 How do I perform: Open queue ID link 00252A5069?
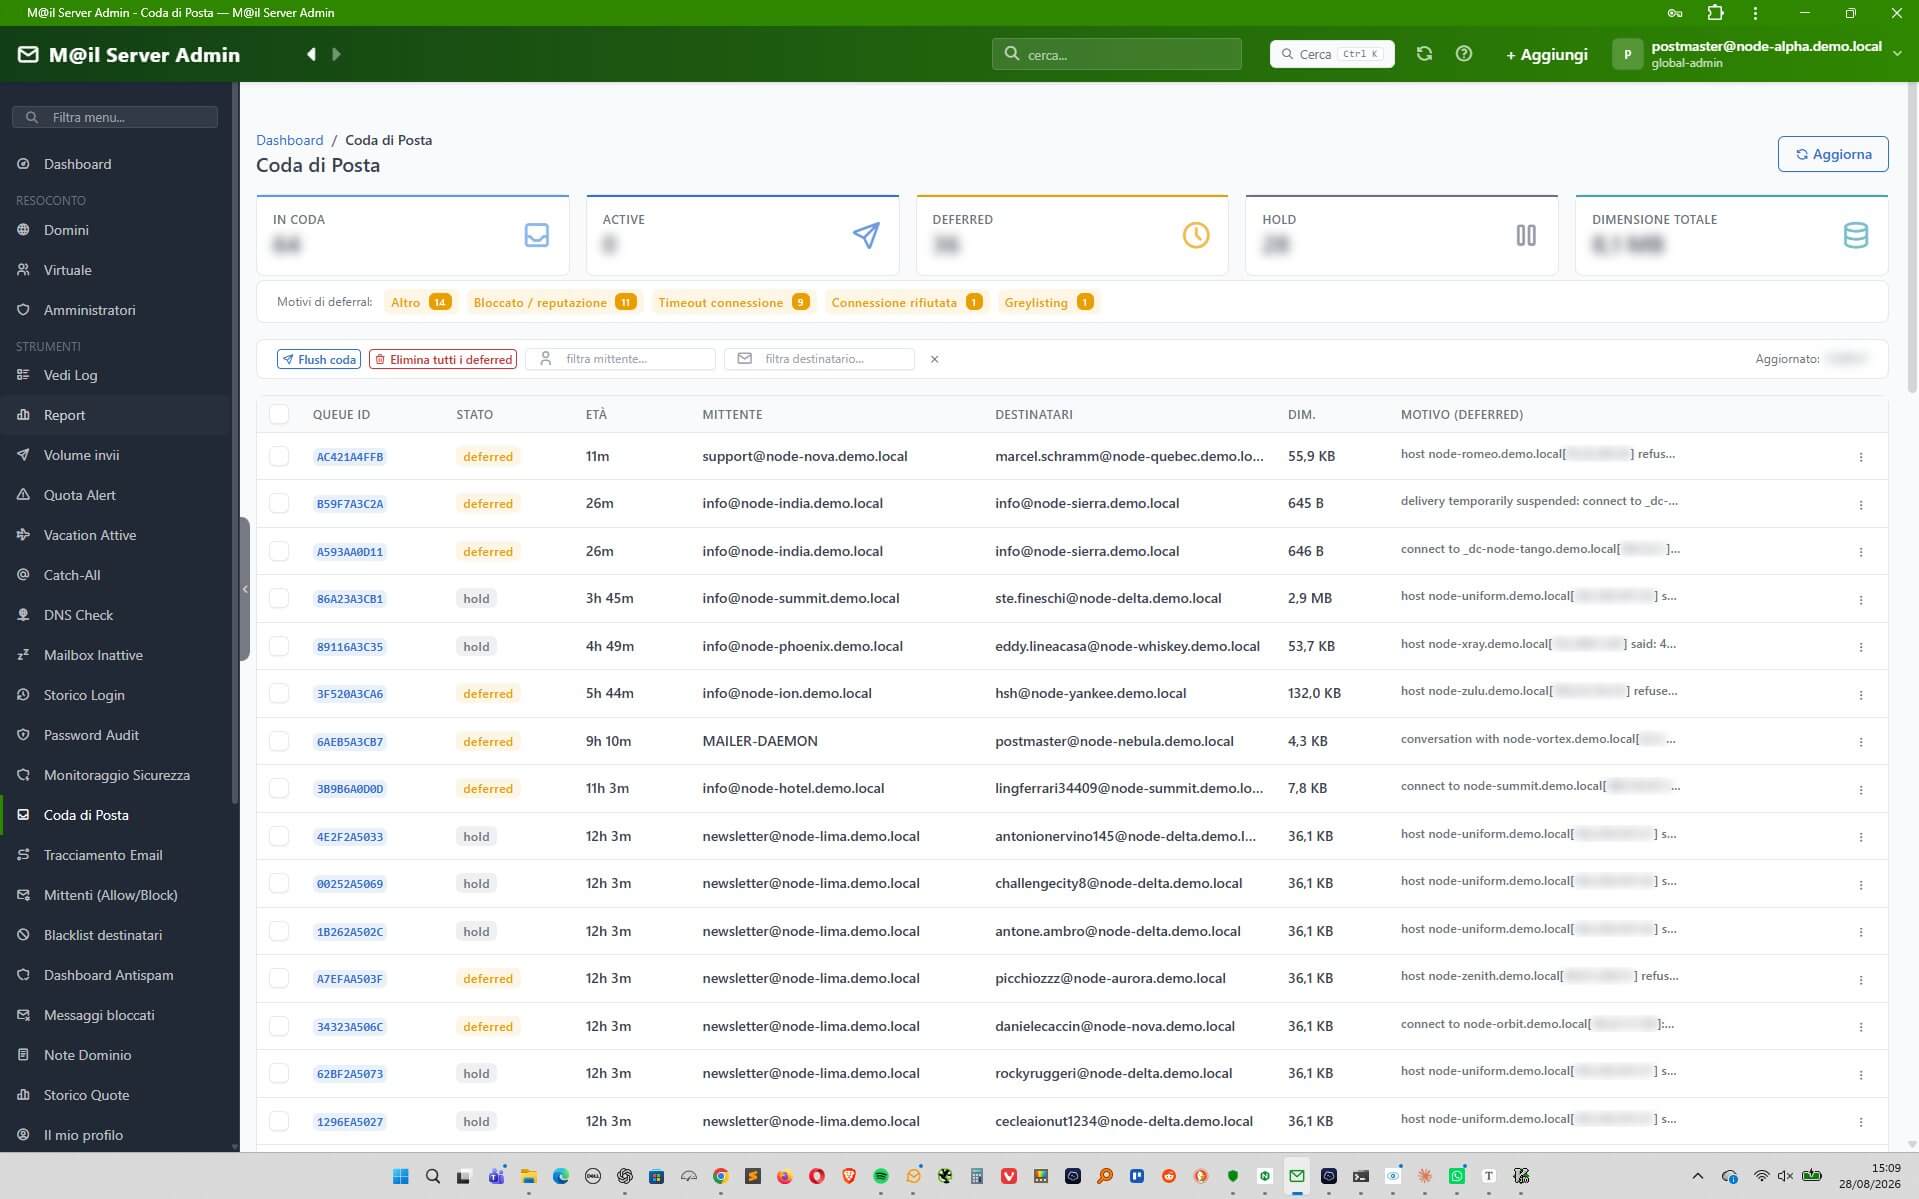pos(350,884)
